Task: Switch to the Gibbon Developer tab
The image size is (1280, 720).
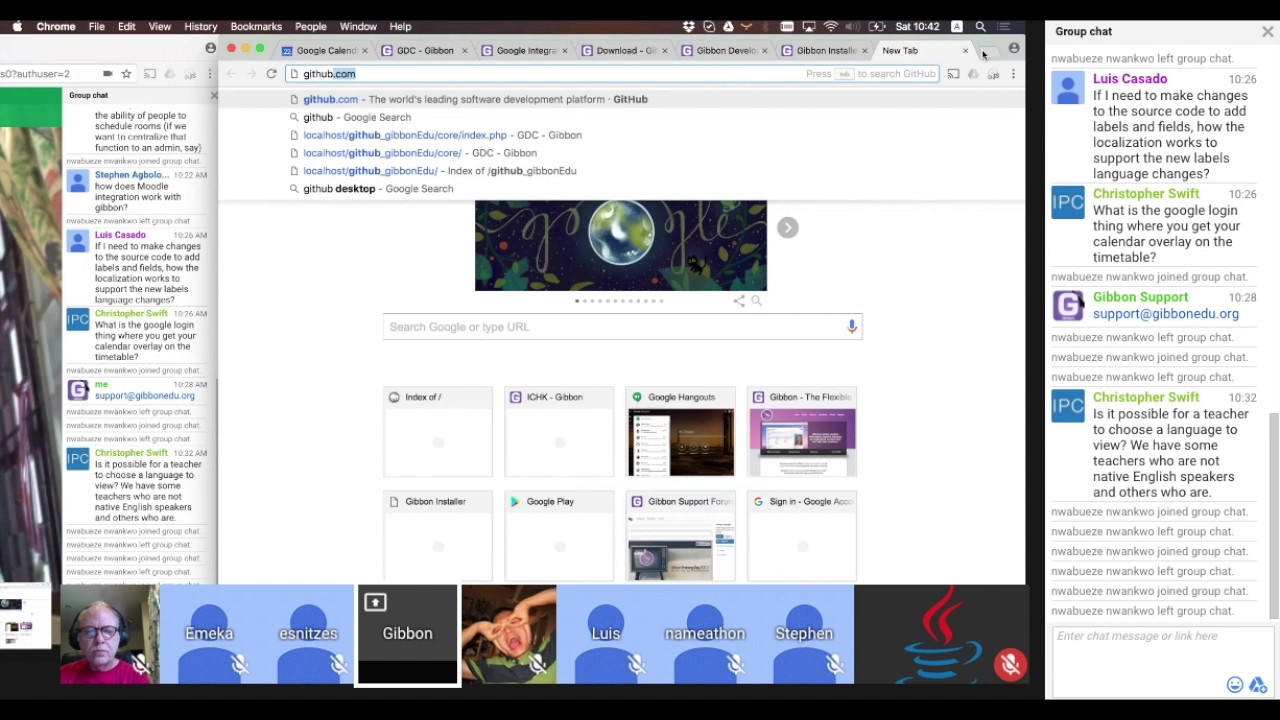Action: (725, 51)
